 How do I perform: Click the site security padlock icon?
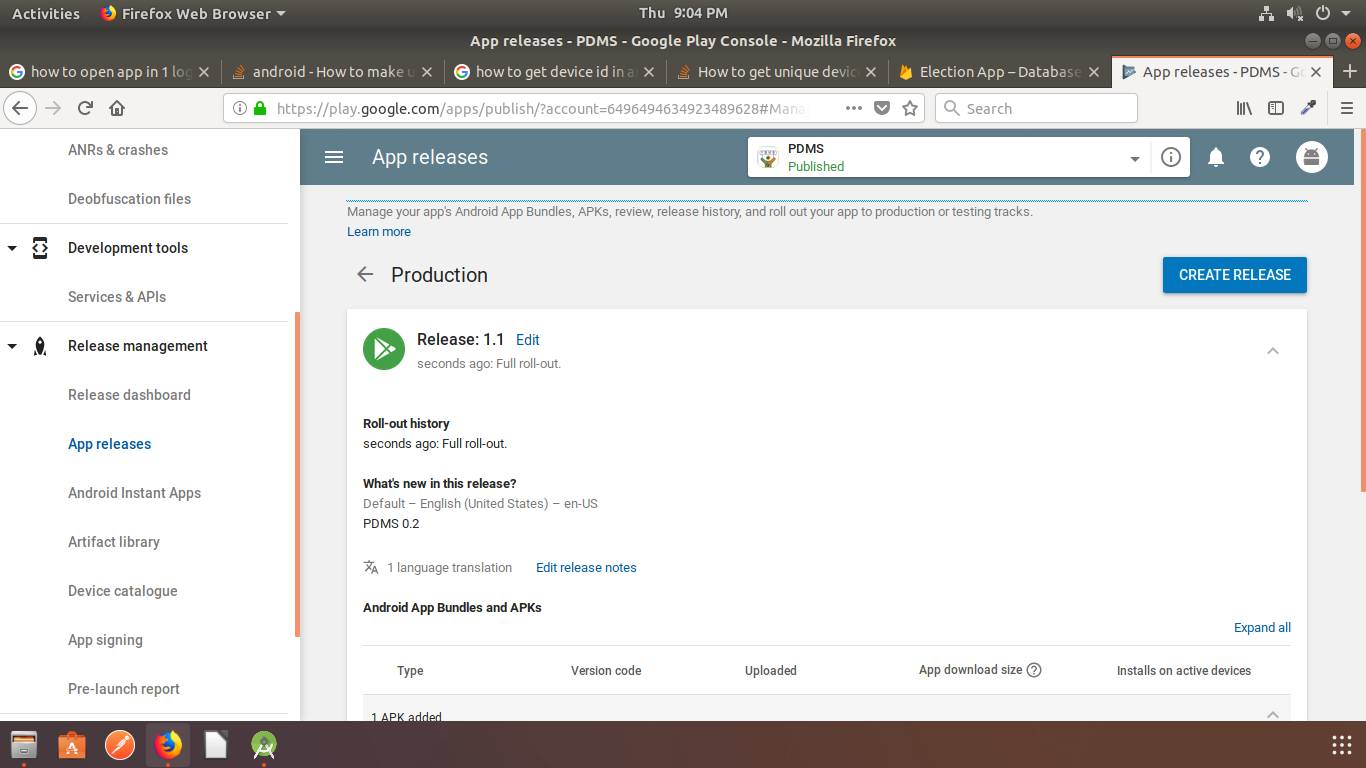260,108
